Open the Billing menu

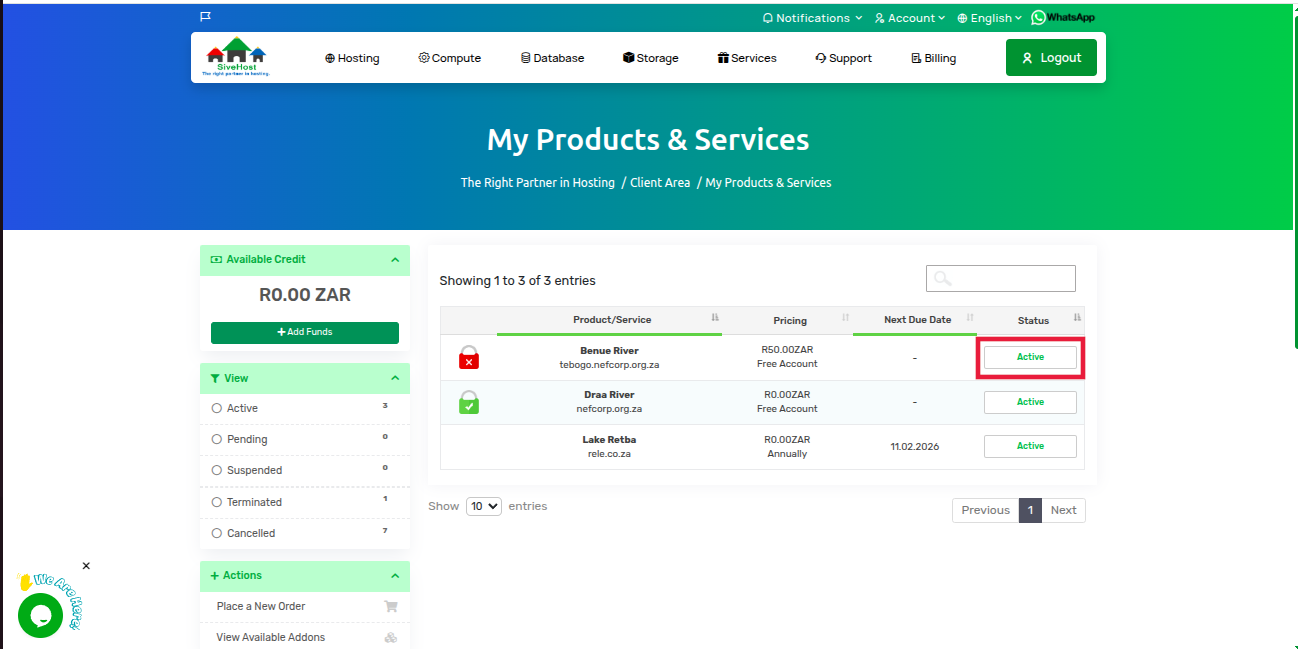tap(933, 58)
